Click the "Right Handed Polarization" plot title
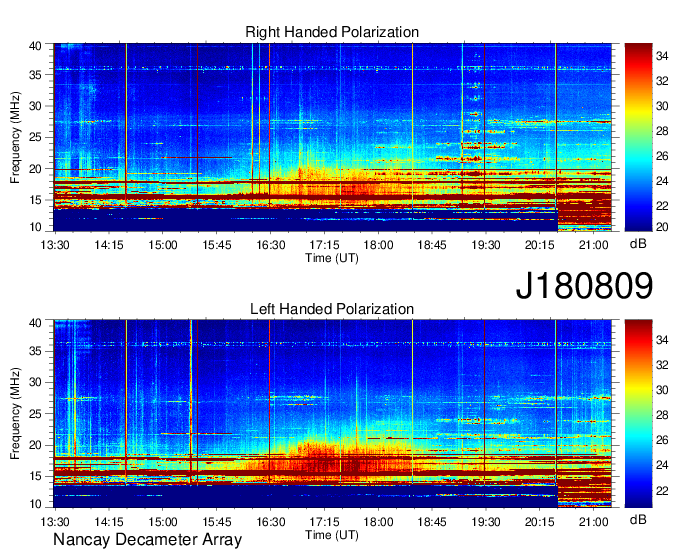The width and height of the screenshot is (680, 552). click(332, 32)
